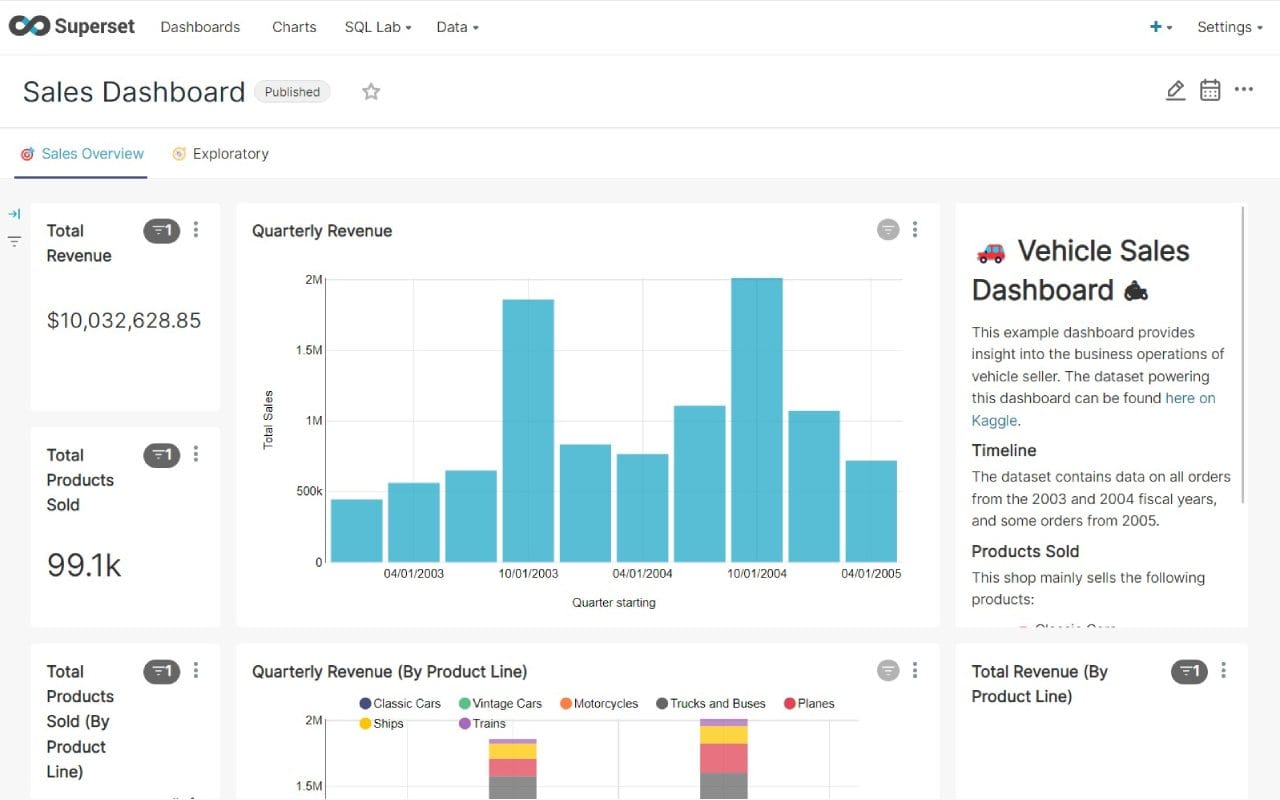
Task: Open Total Revenue chart kebab menu
Action: [196, 230]
